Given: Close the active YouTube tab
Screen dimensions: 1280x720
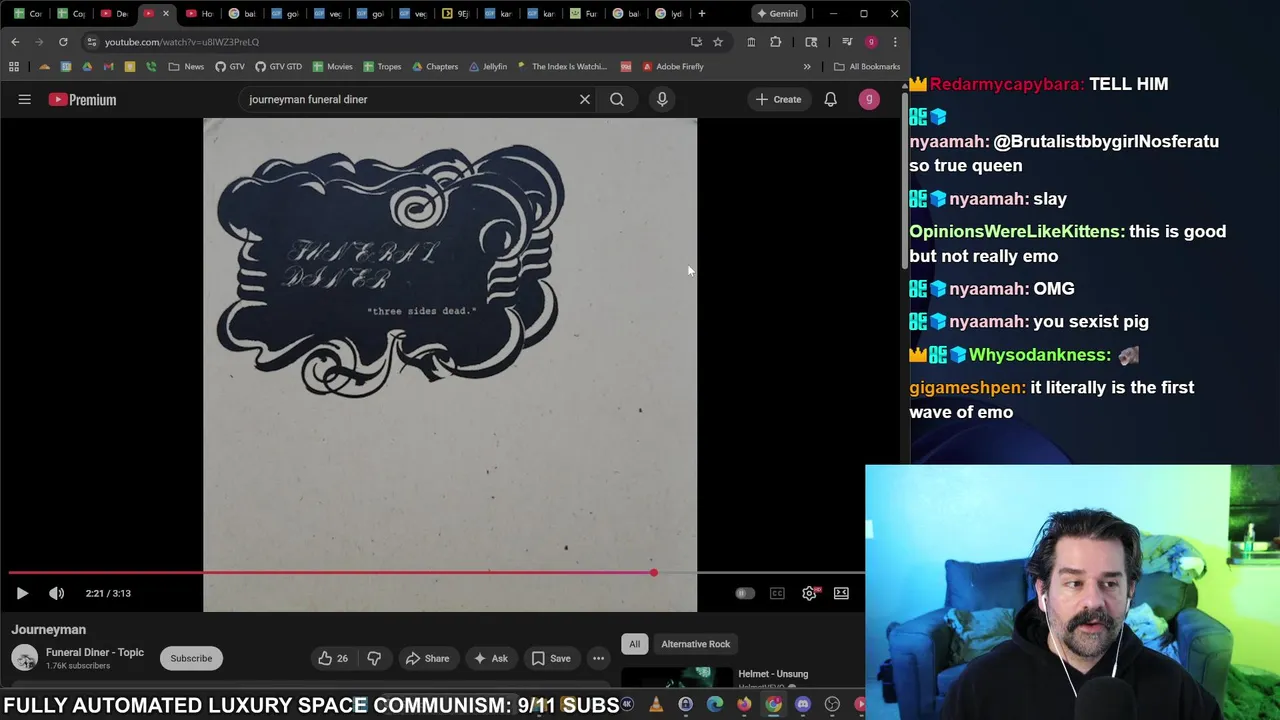Looking at the screenshot, I should click(x=166, y=14).
